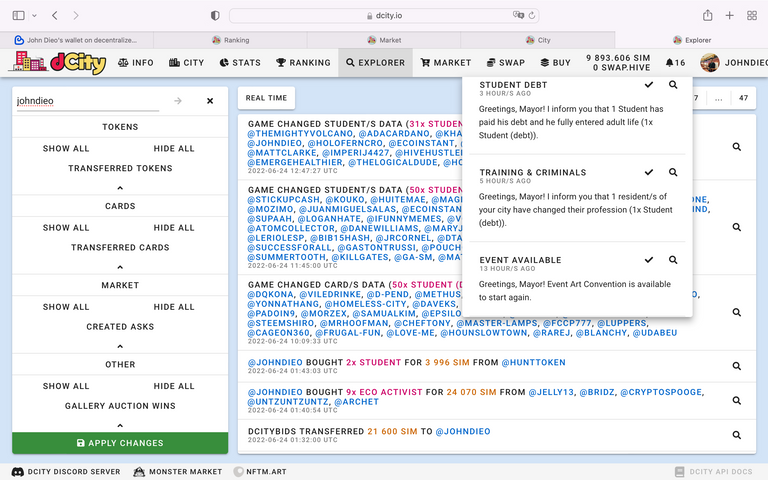This screenshot has height=480, width=768.
Task: Toggle CREATED ASKS filter
Action: click(x=120, y=327)
